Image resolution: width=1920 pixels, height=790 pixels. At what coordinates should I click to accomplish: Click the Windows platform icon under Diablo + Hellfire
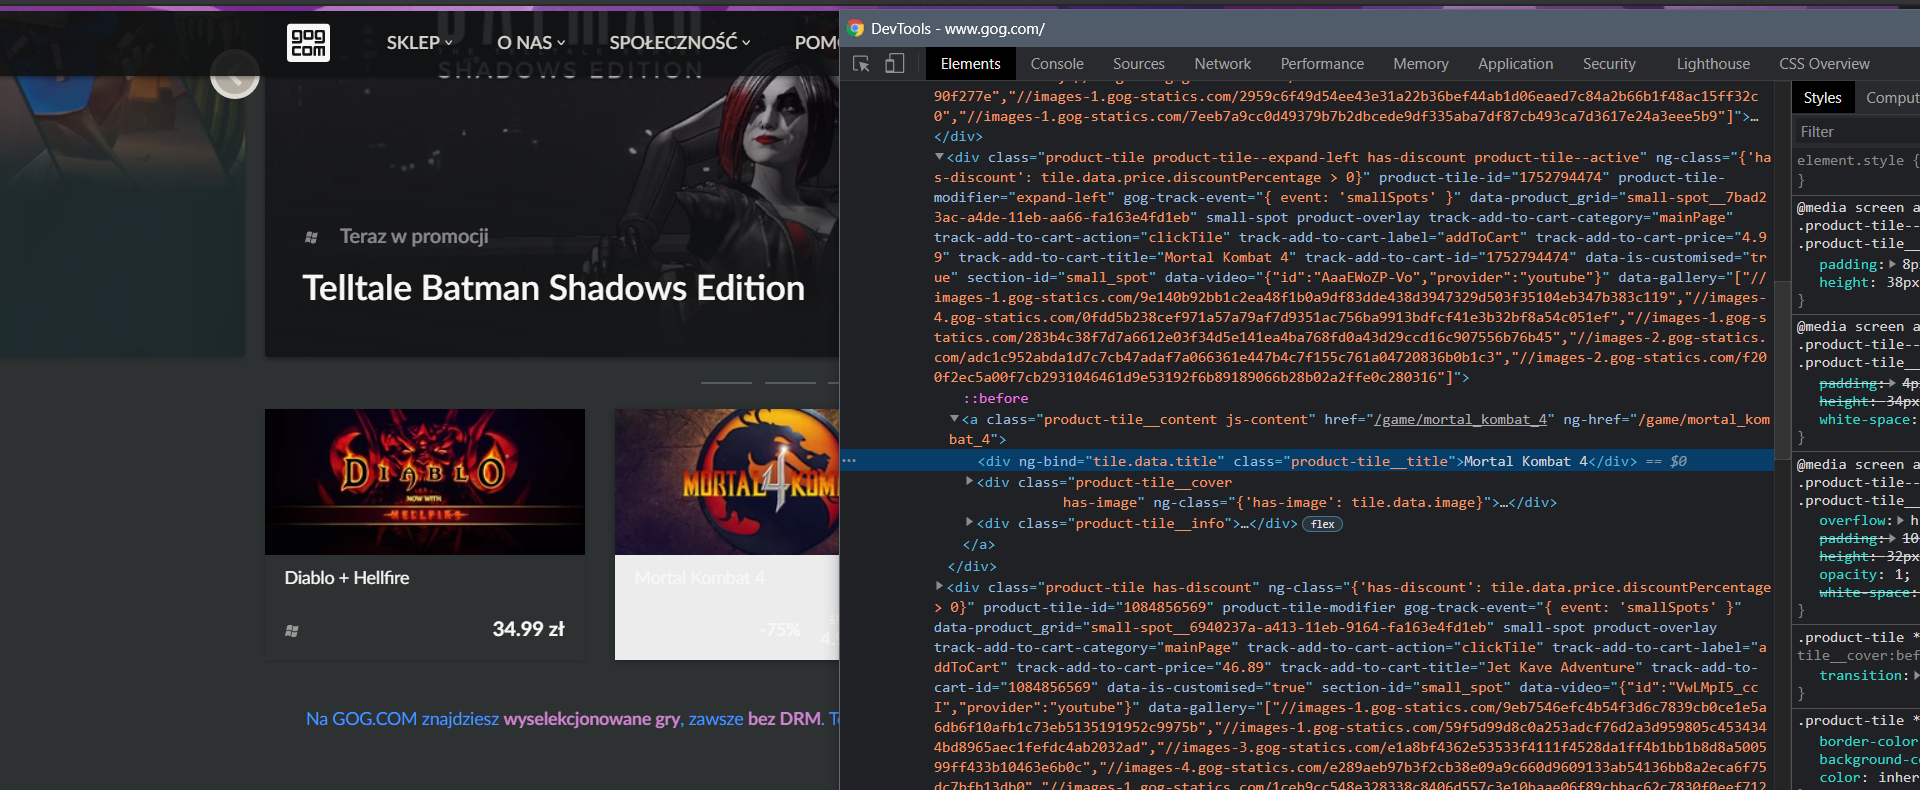point(292,631)
